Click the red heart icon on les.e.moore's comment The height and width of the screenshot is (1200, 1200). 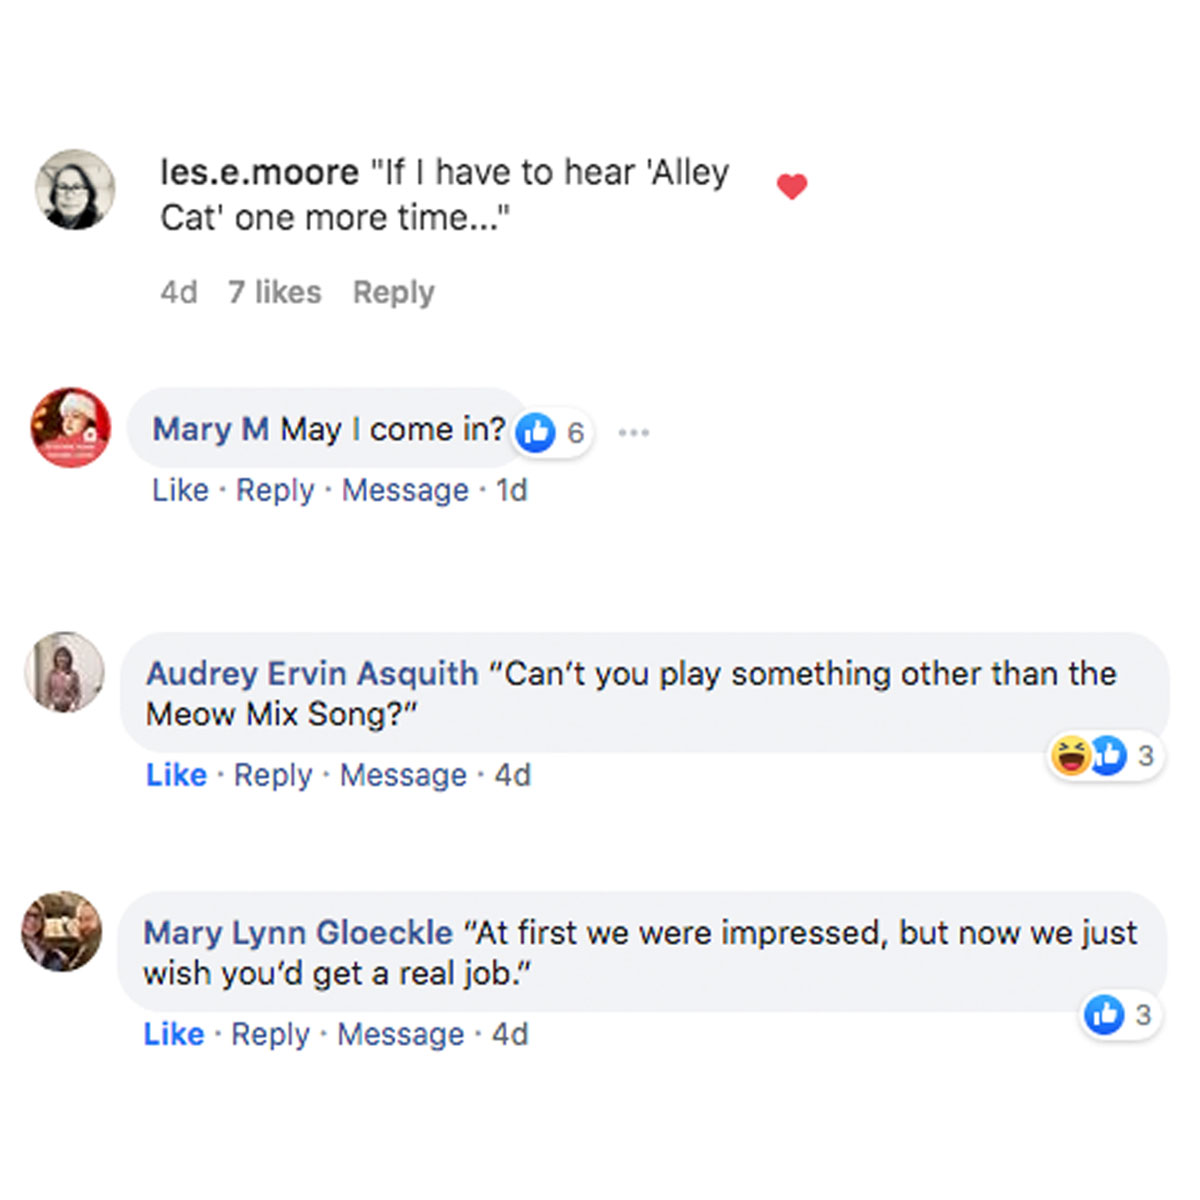pyautogui.click(x=792, y=186)
